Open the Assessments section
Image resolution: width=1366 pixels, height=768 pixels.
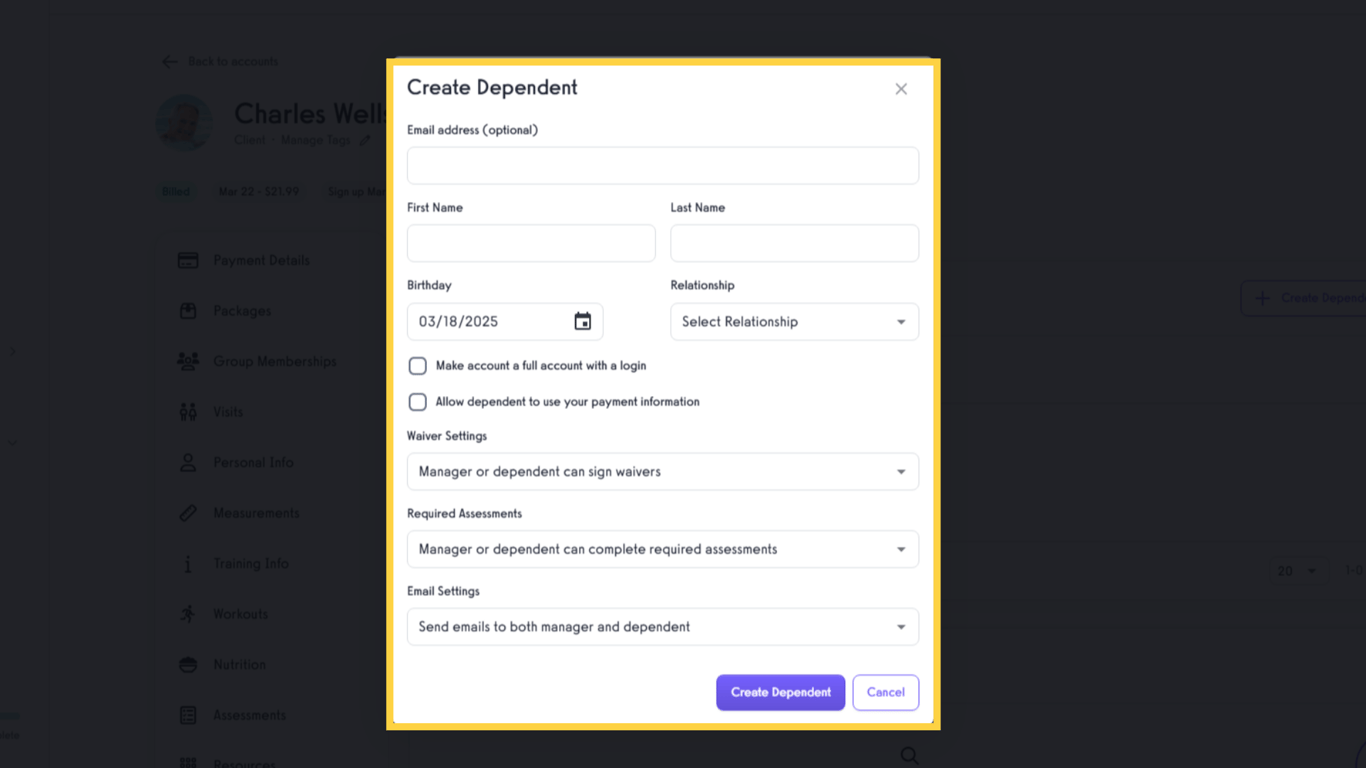click(187, 714)
